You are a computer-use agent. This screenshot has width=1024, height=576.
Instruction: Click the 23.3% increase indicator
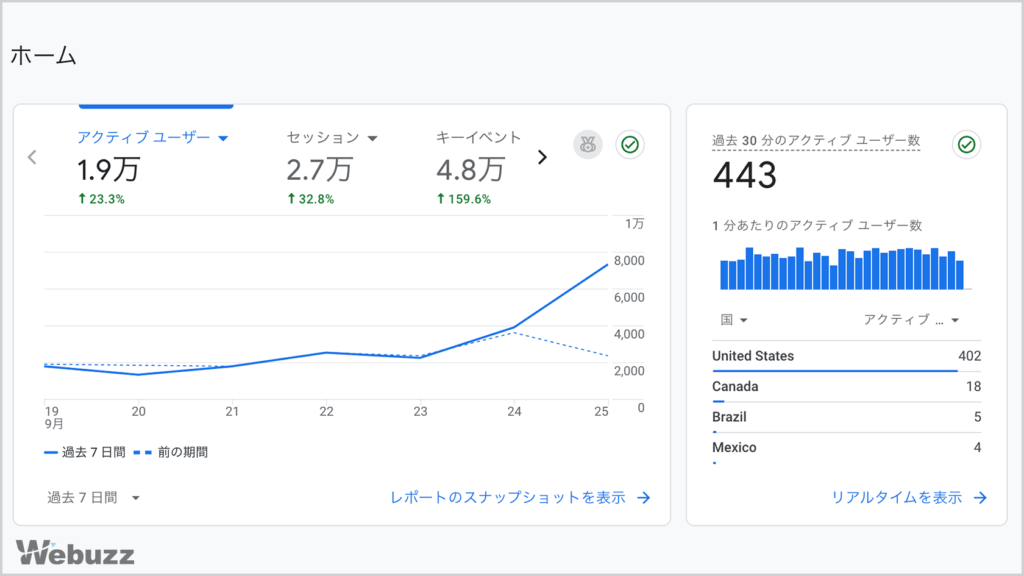tap(101, 199)
